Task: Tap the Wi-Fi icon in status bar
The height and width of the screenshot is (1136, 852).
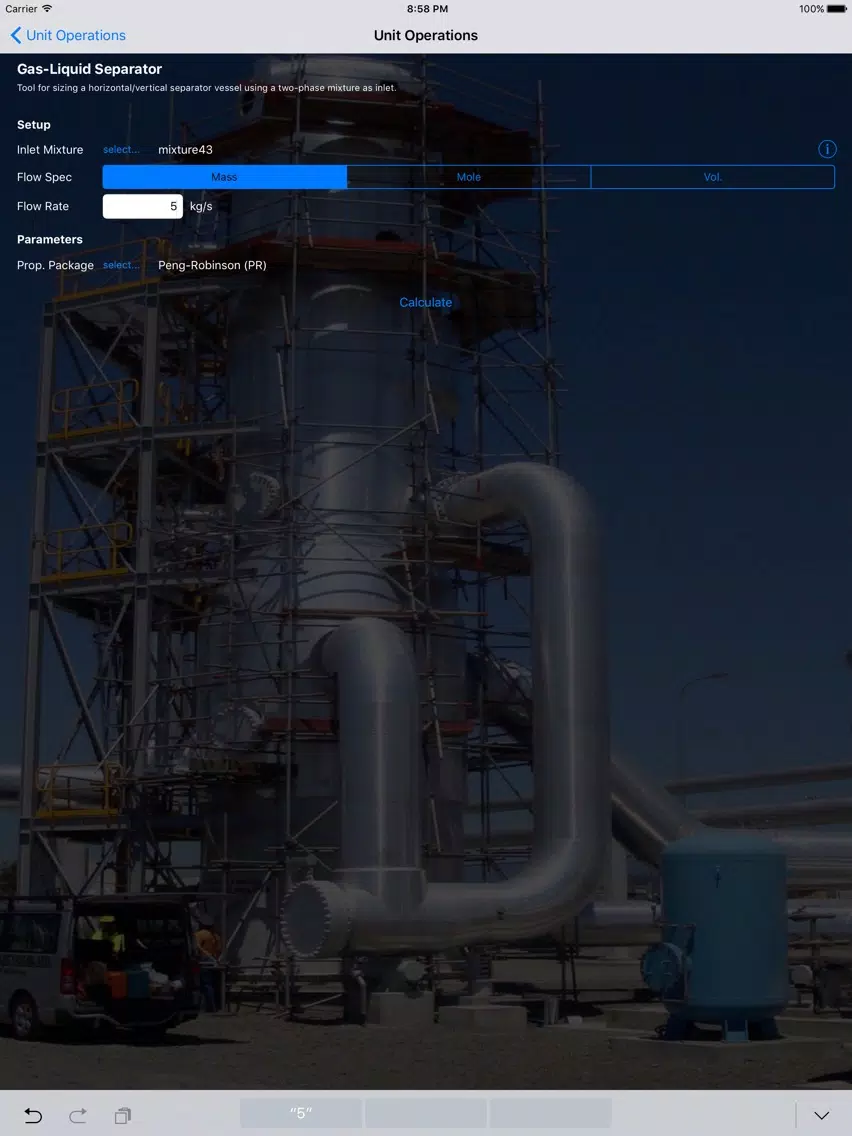Action: click(47, 9)
